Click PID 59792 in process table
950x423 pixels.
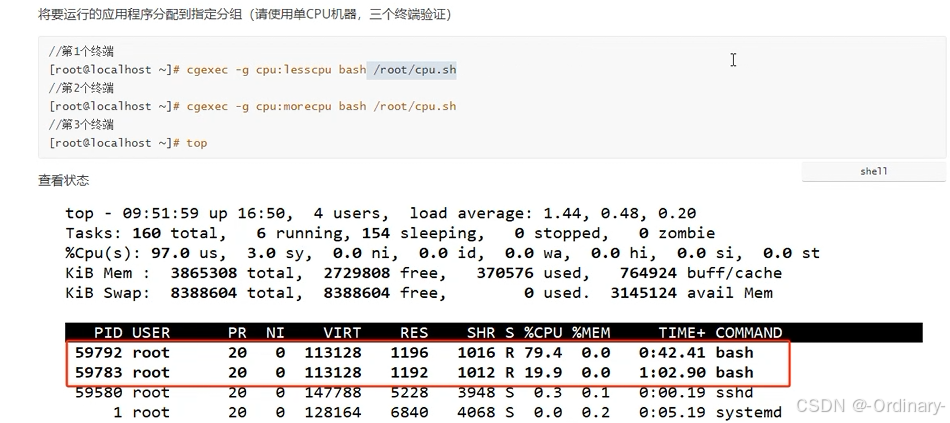(98, 353)
